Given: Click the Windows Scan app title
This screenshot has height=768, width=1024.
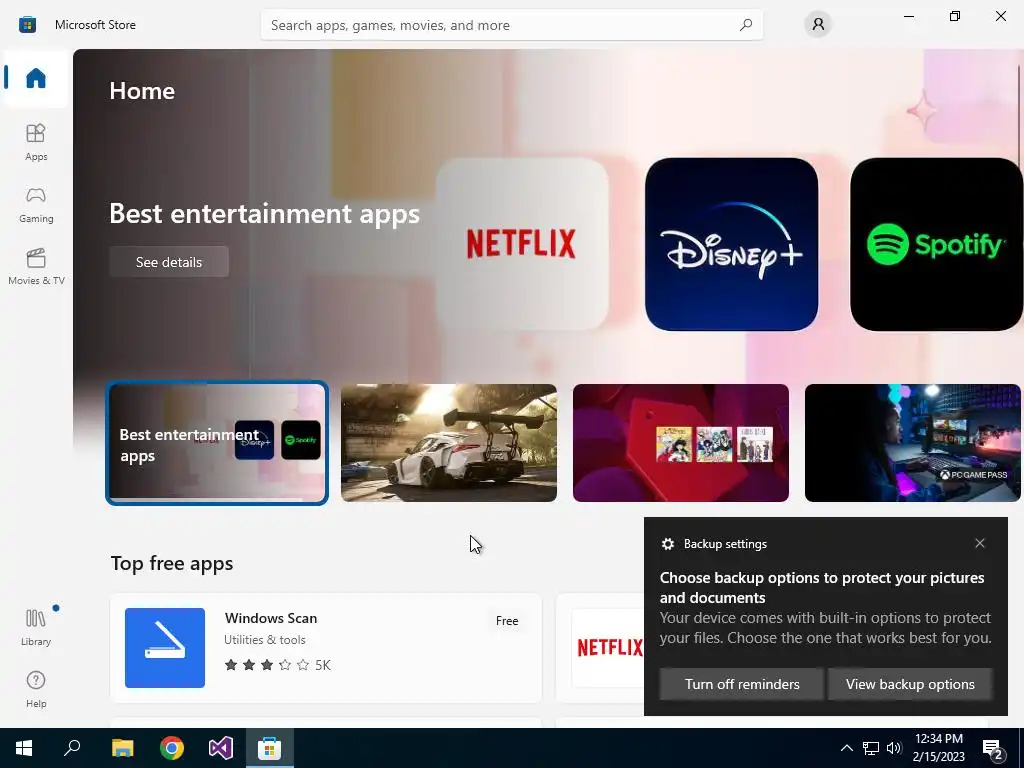Looking at the screenshot, I should pyautogui.click(x=271, y=618).
